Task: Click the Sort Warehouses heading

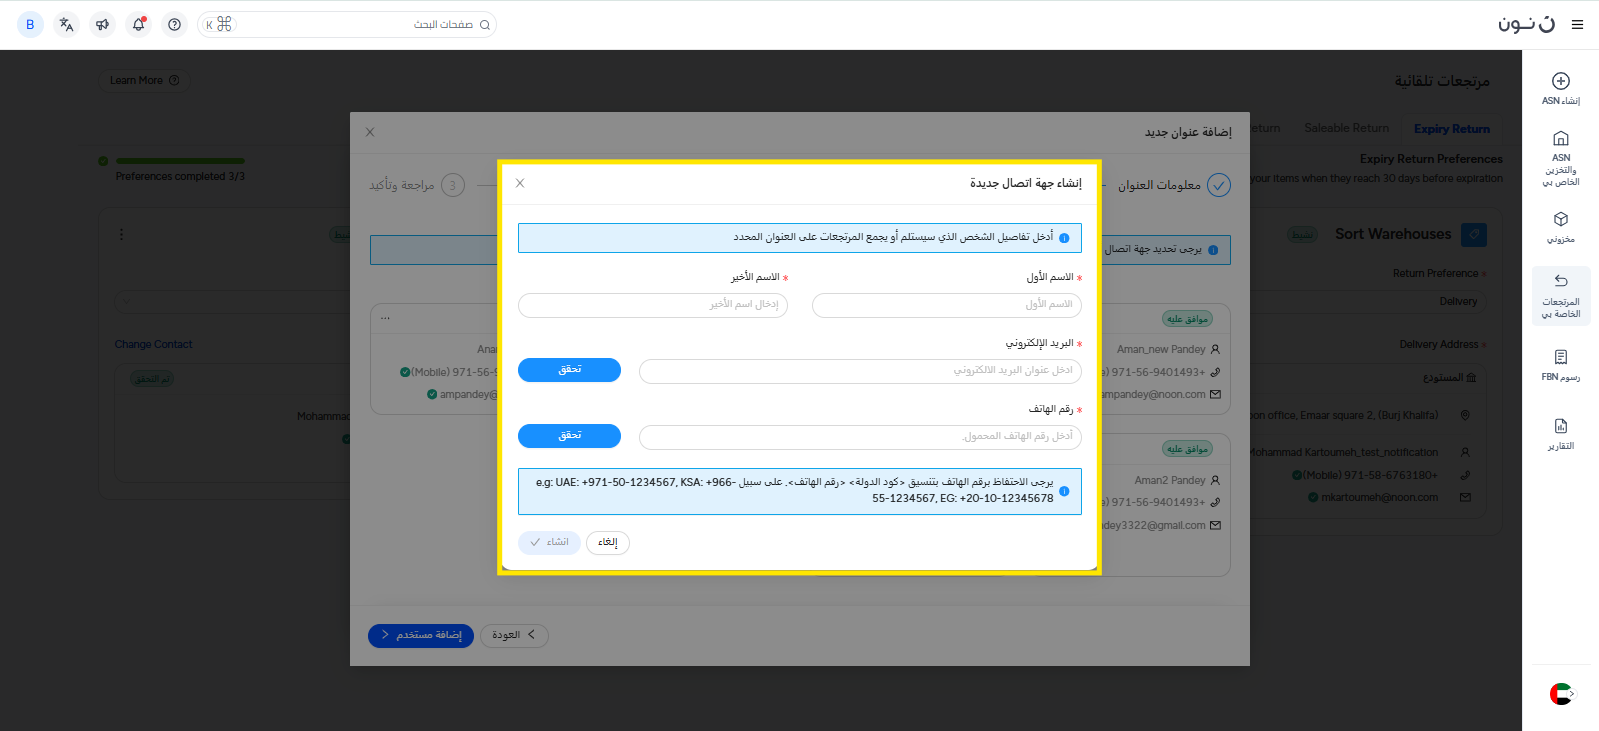Action: pos(1393,234)
